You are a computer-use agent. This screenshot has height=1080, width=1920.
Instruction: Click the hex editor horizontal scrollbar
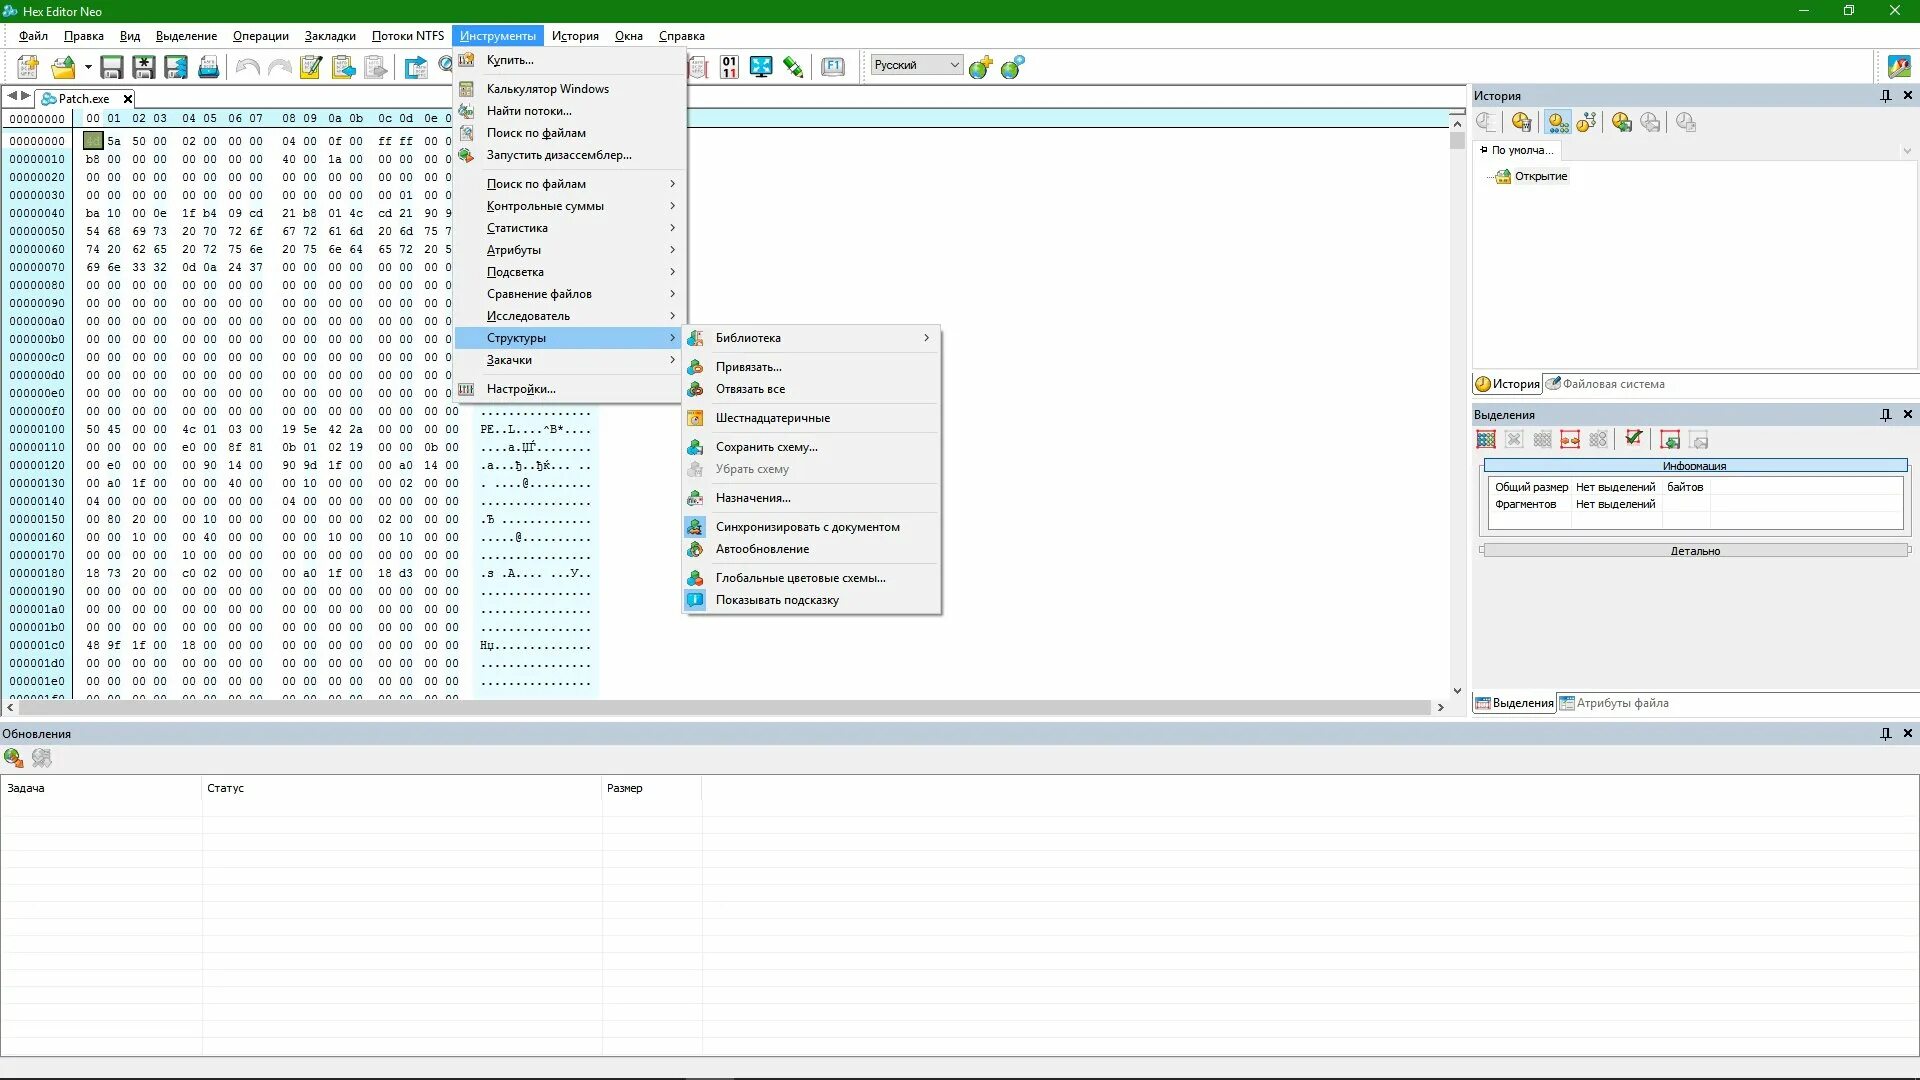coord(720,707)
